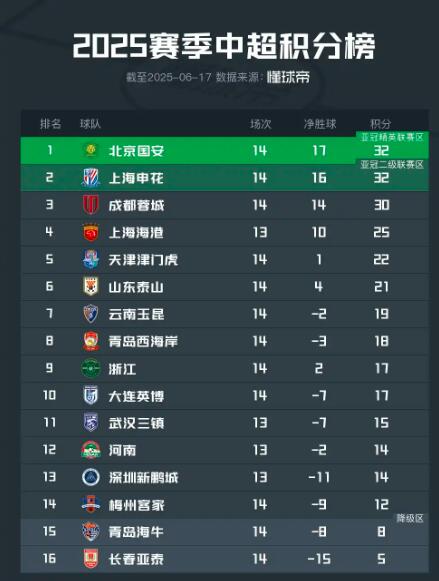Click the Shandong Taishan crest icon

pos(91,286)
